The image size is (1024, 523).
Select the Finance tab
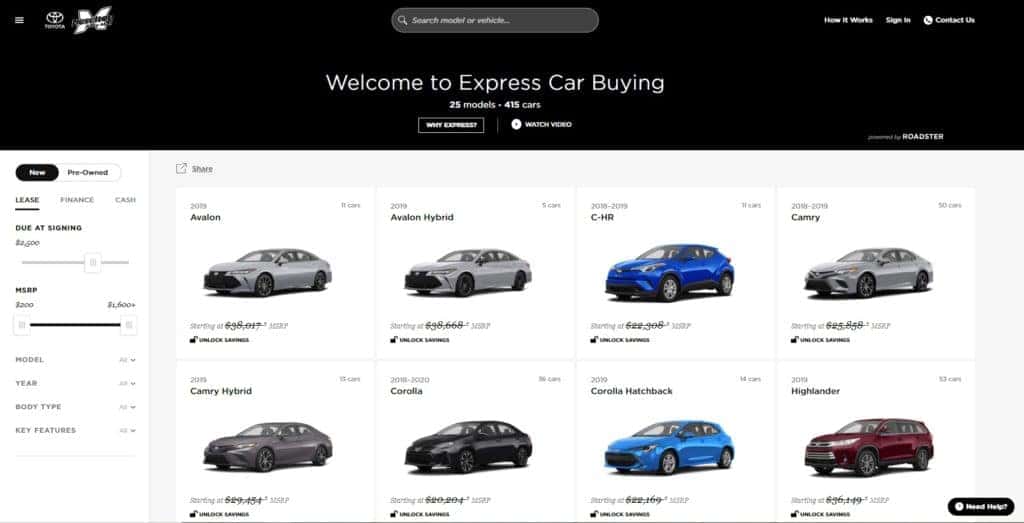pyautogui.click(x=77, y=200)
